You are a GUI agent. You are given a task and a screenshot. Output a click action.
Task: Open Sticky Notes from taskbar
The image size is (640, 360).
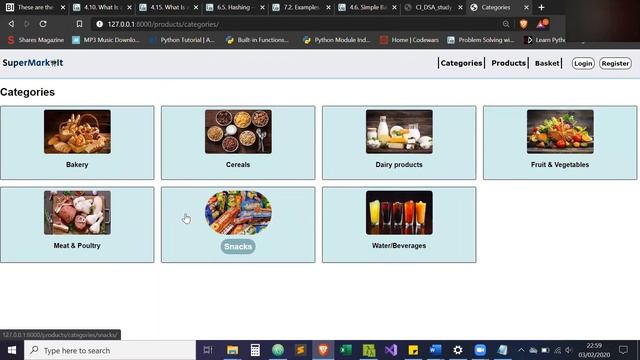[x=413, y=350]
